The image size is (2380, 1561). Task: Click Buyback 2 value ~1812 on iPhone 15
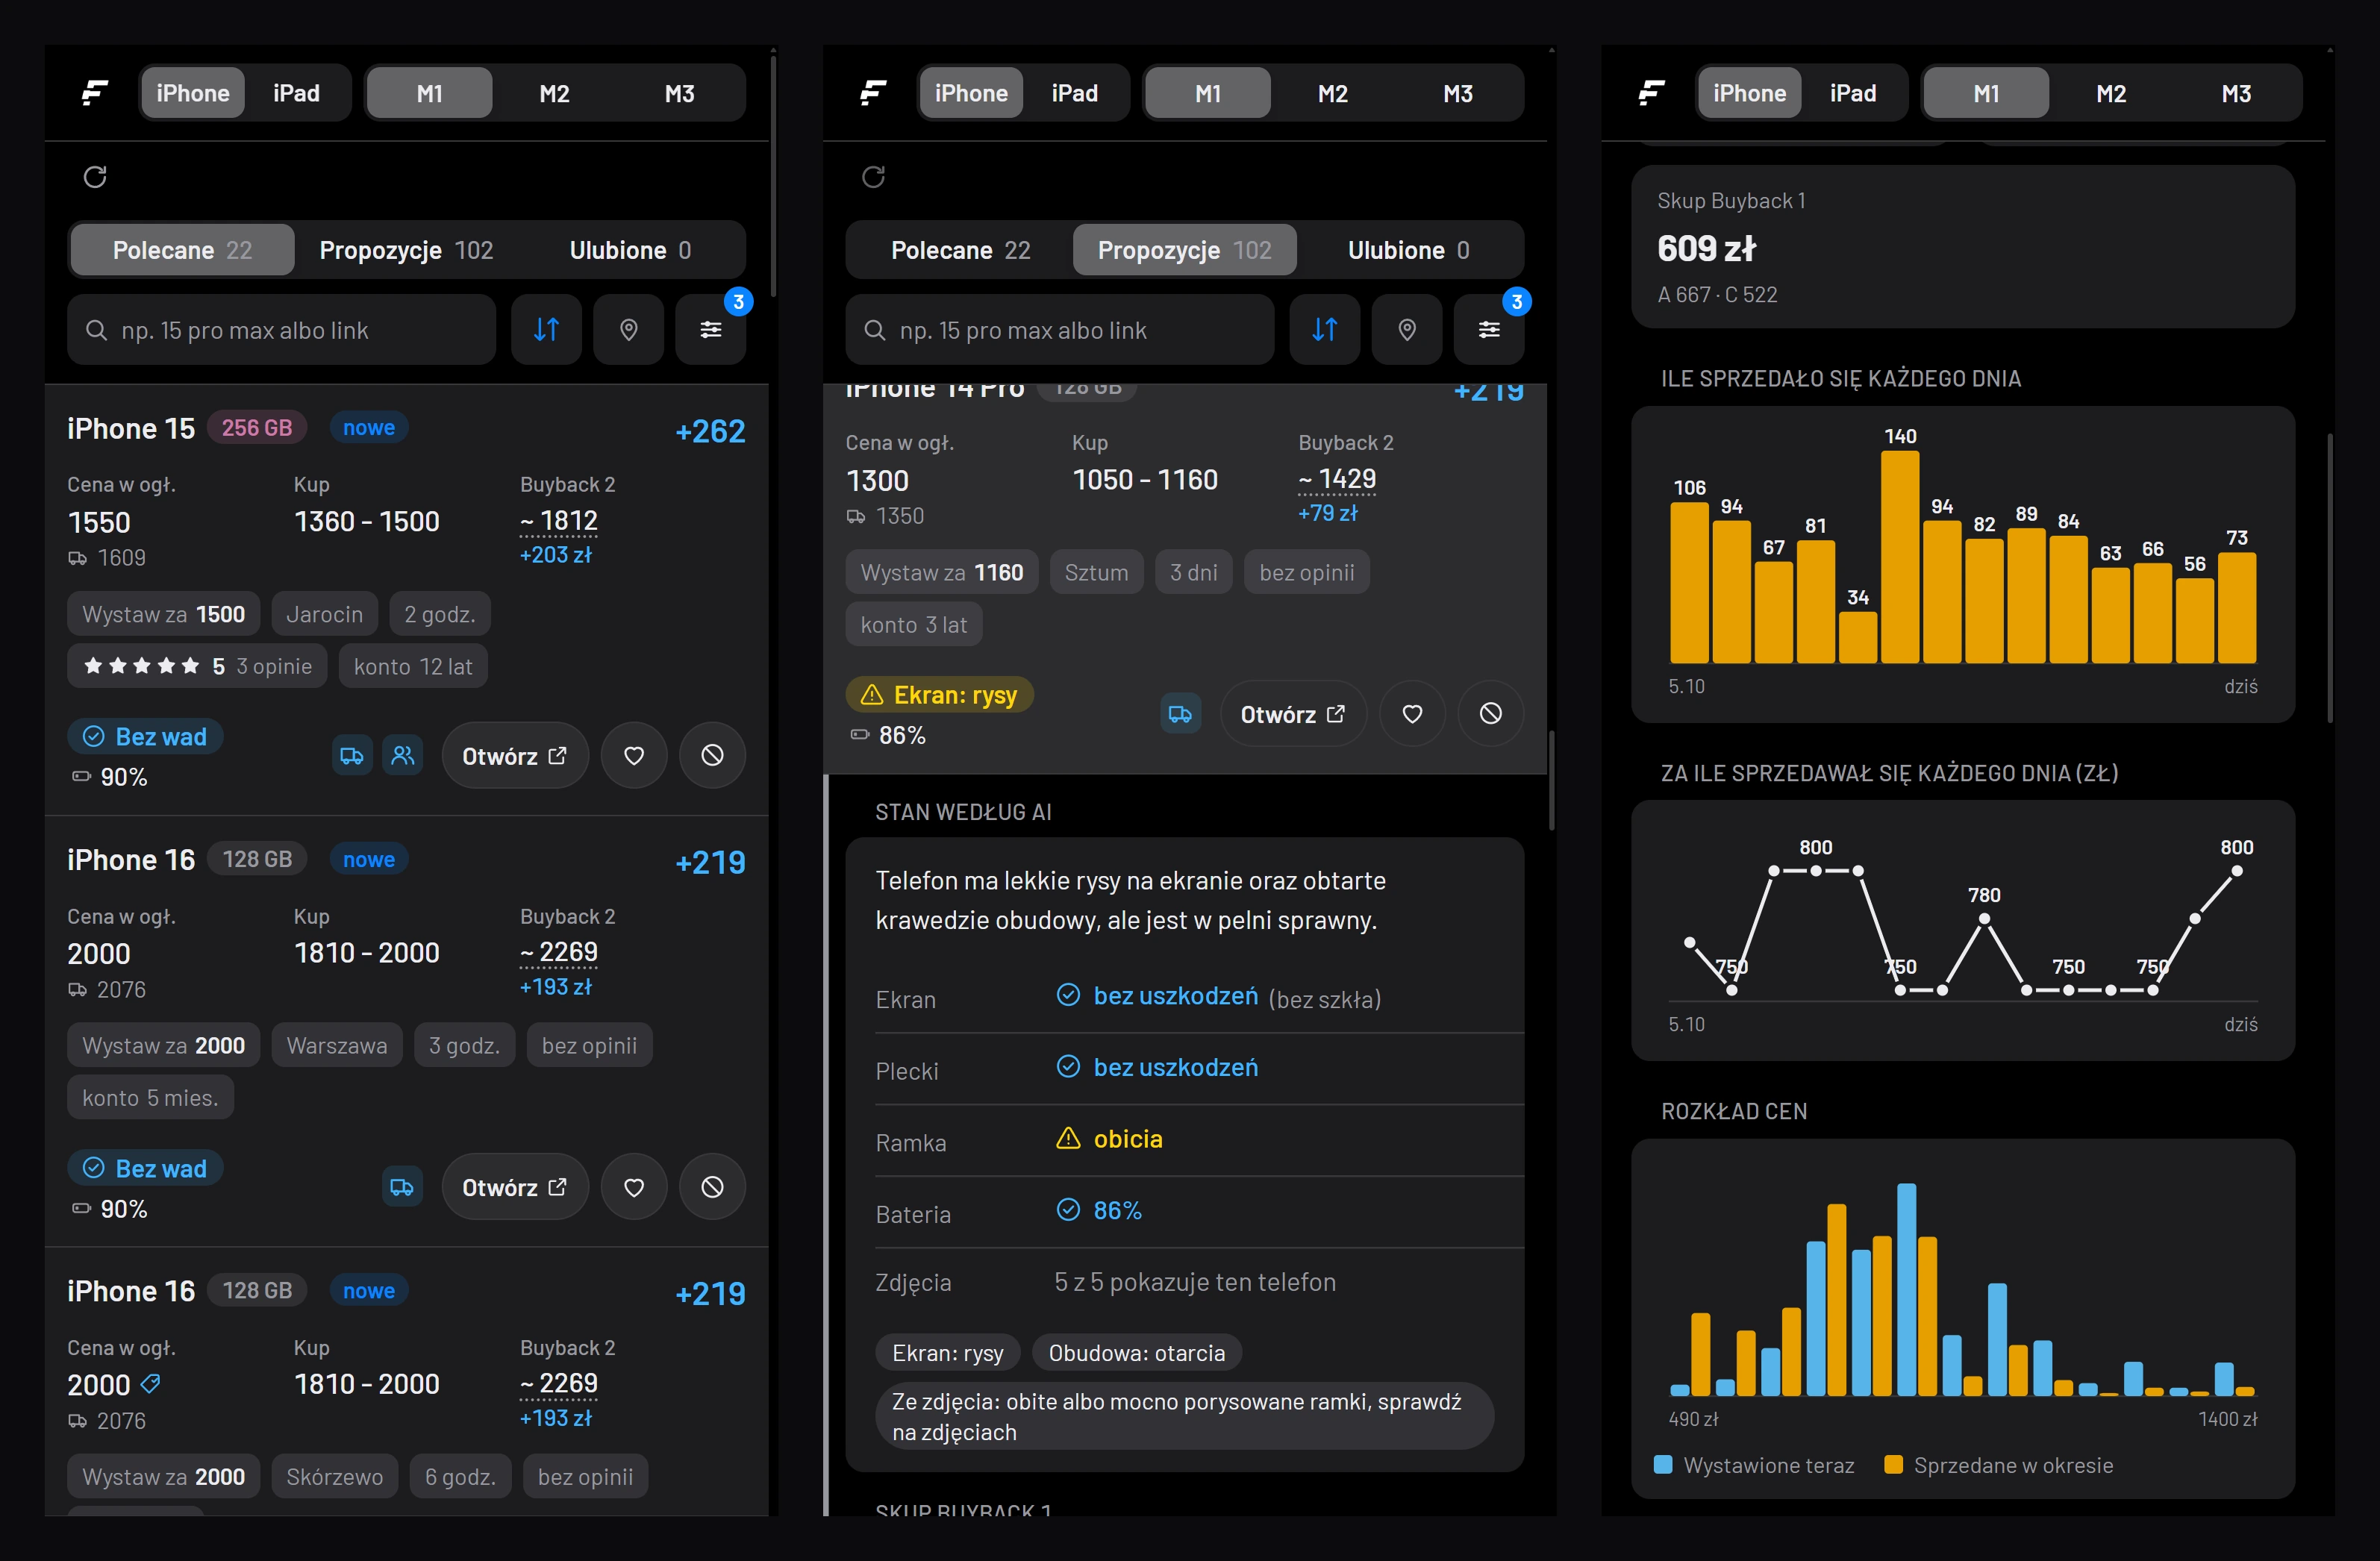pyautogui.click(x=559, y=521)
